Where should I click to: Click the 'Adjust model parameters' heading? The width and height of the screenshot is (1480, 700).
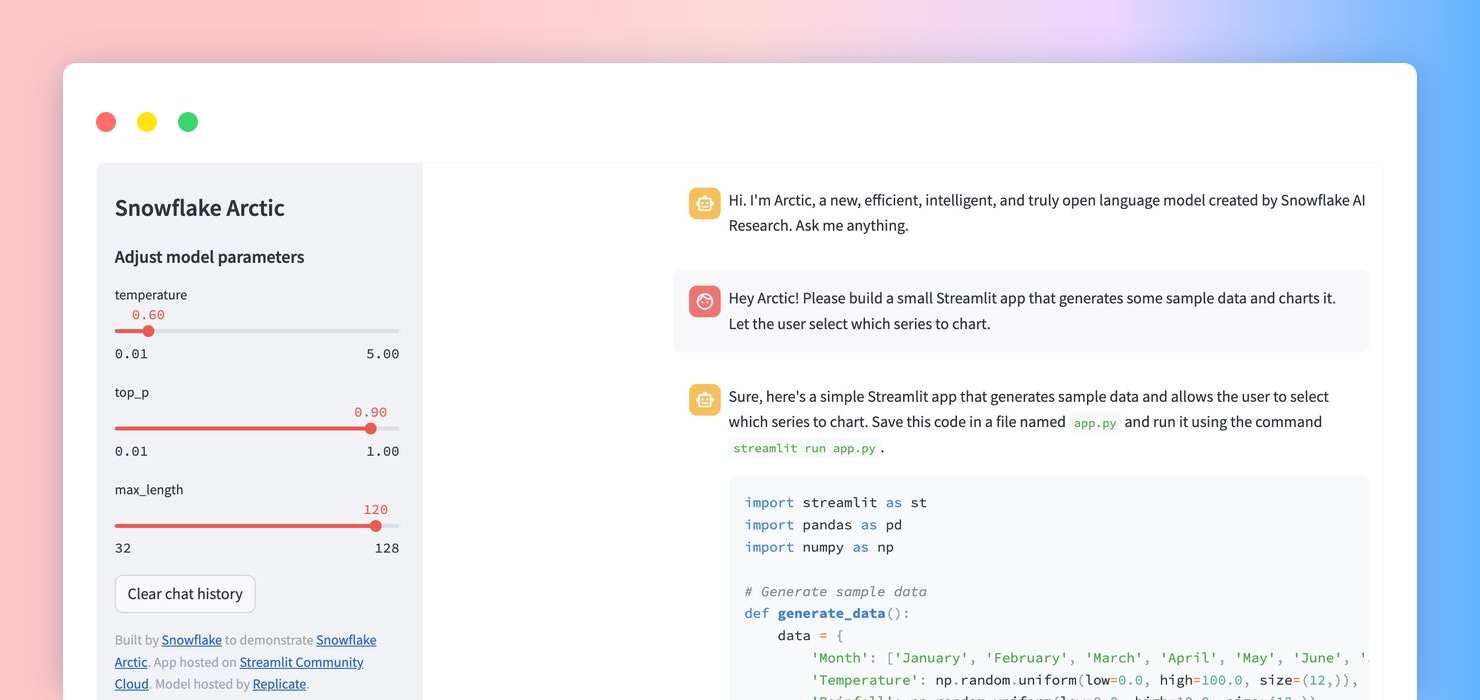(x=210, y=257)
